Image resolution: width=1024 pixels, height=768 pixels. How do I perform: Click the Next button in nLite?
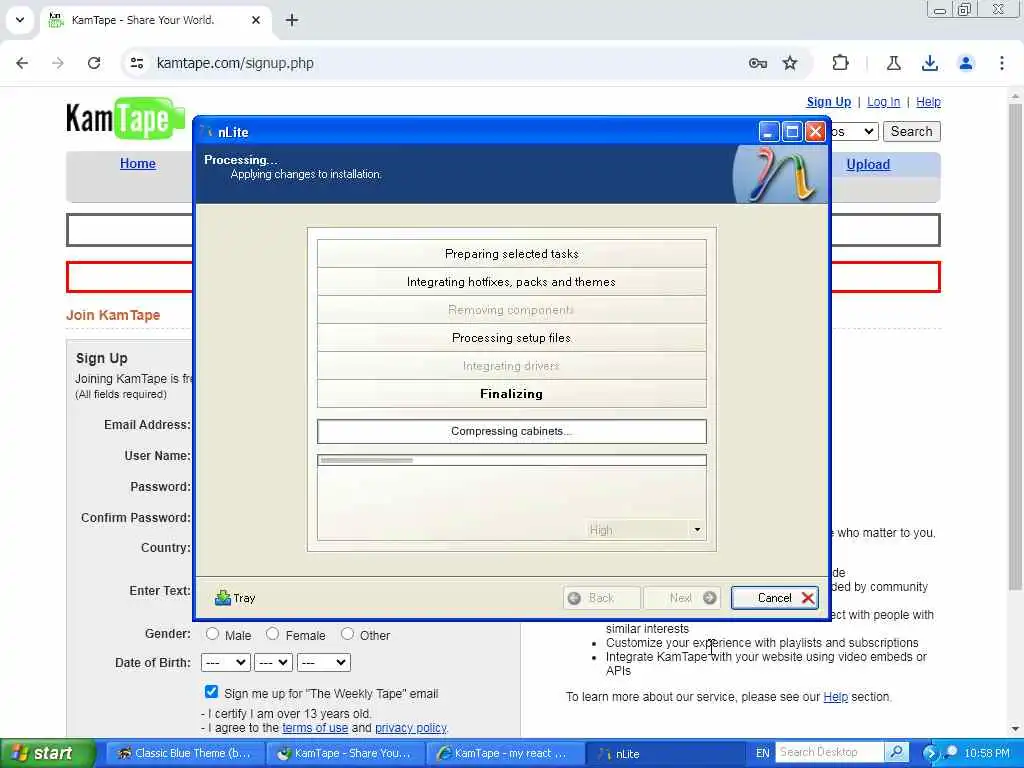(682, 598)
